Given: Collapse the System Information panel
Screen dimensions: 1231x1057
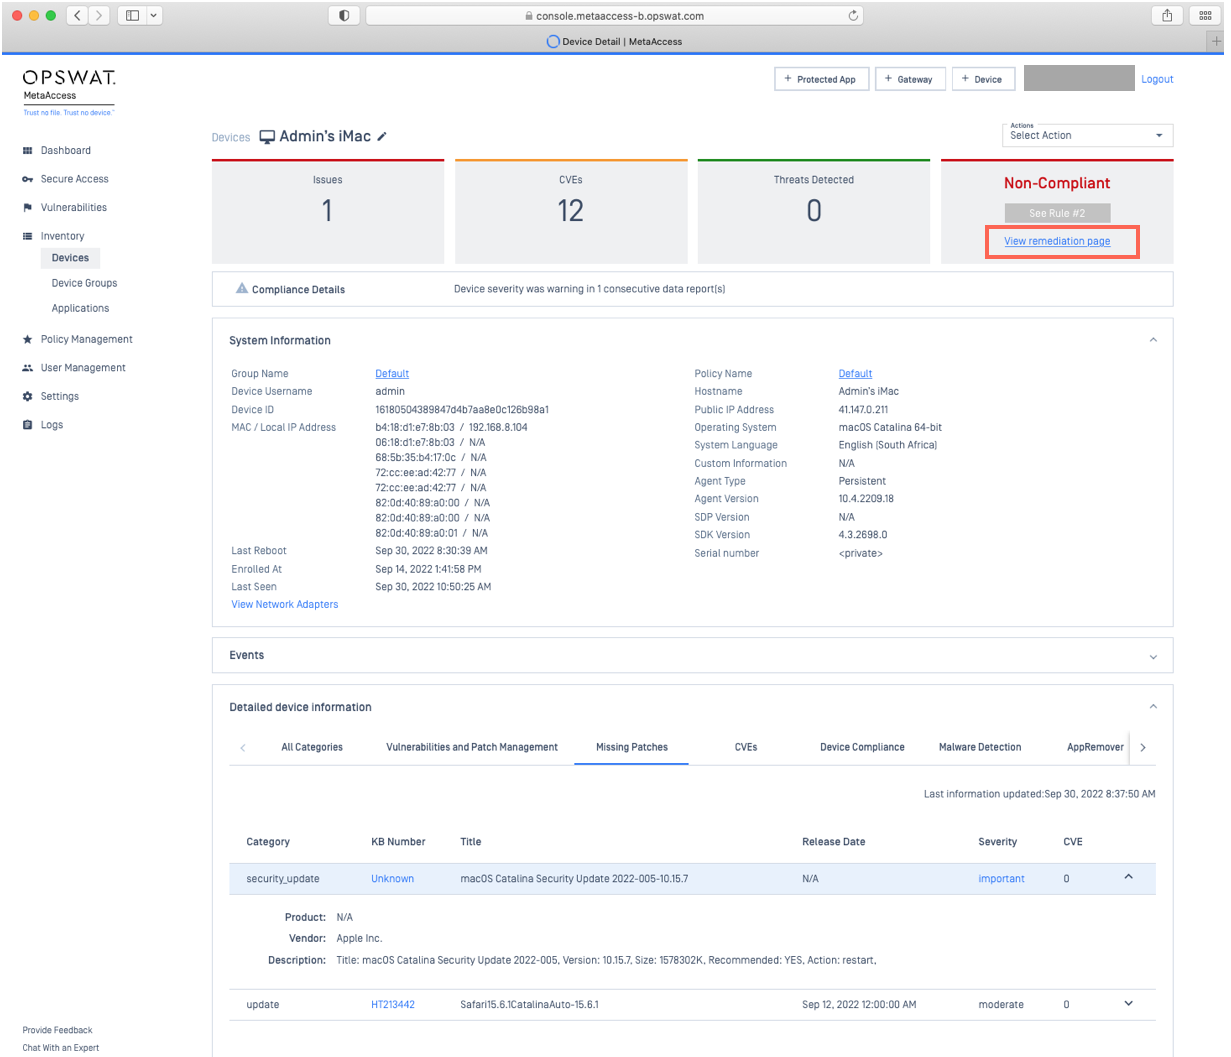Looking at the screenshot, I should [x=1153, y=340].
